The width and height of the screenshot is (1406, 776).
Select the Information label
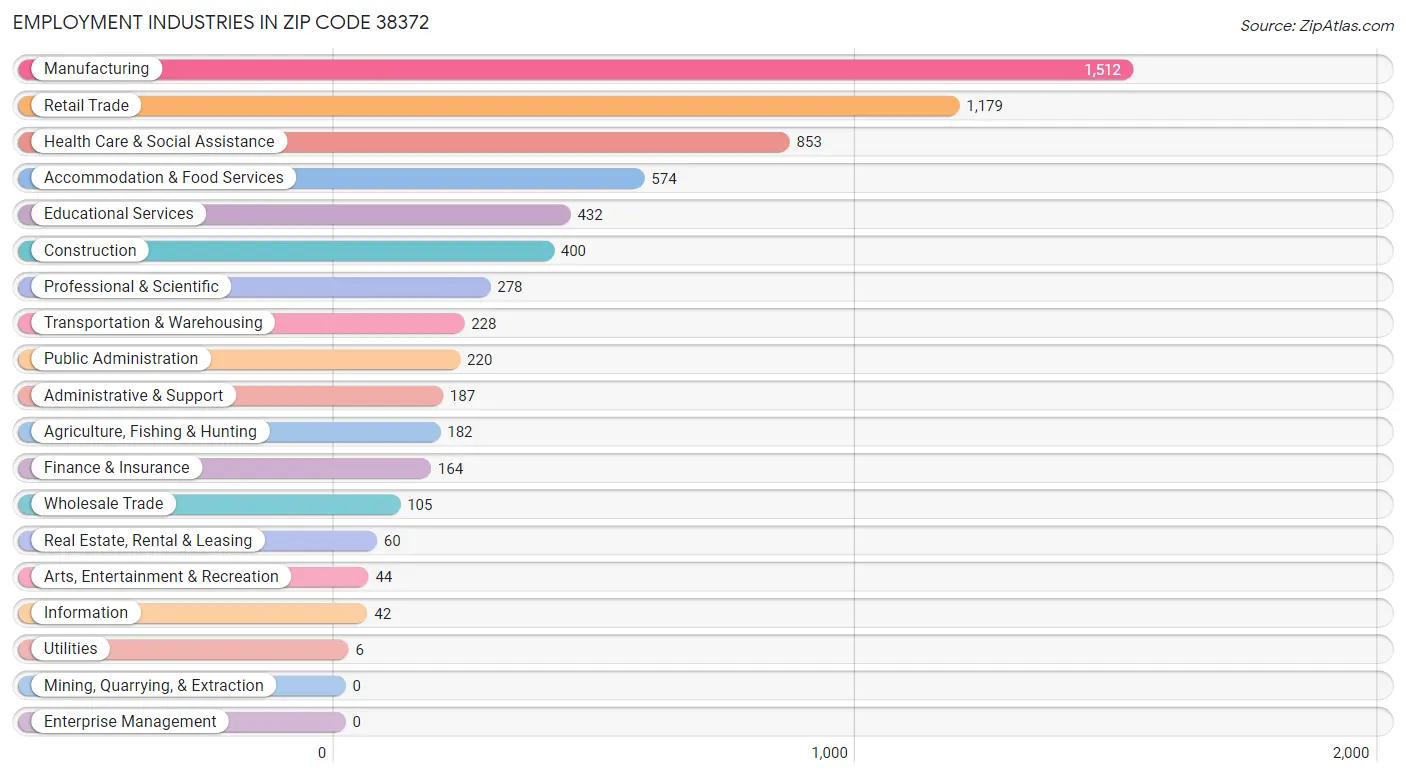(x=86, y=613)
